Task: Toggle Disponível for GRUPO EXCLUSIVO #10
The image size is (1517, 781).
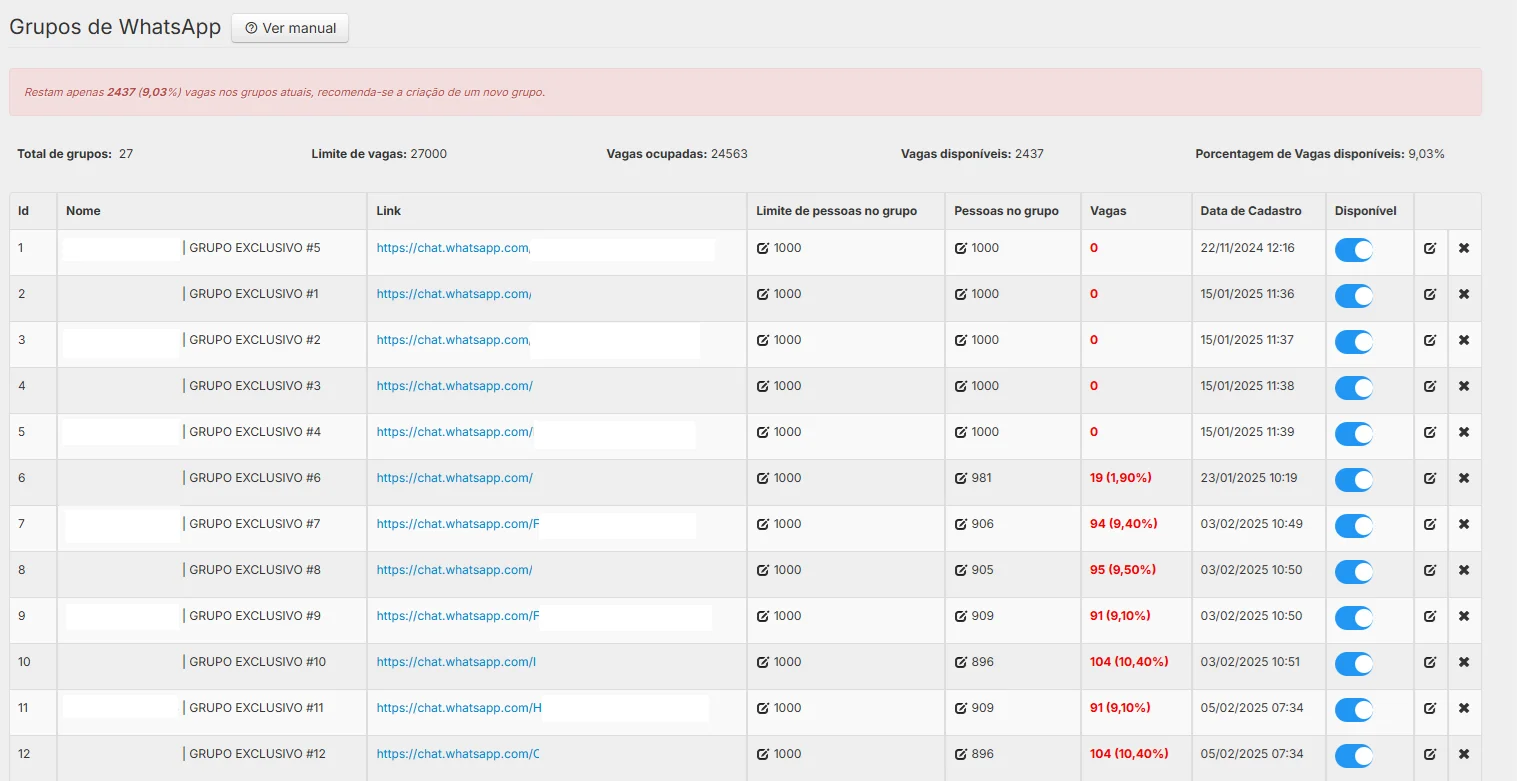Action: (x=1354, y=664)
